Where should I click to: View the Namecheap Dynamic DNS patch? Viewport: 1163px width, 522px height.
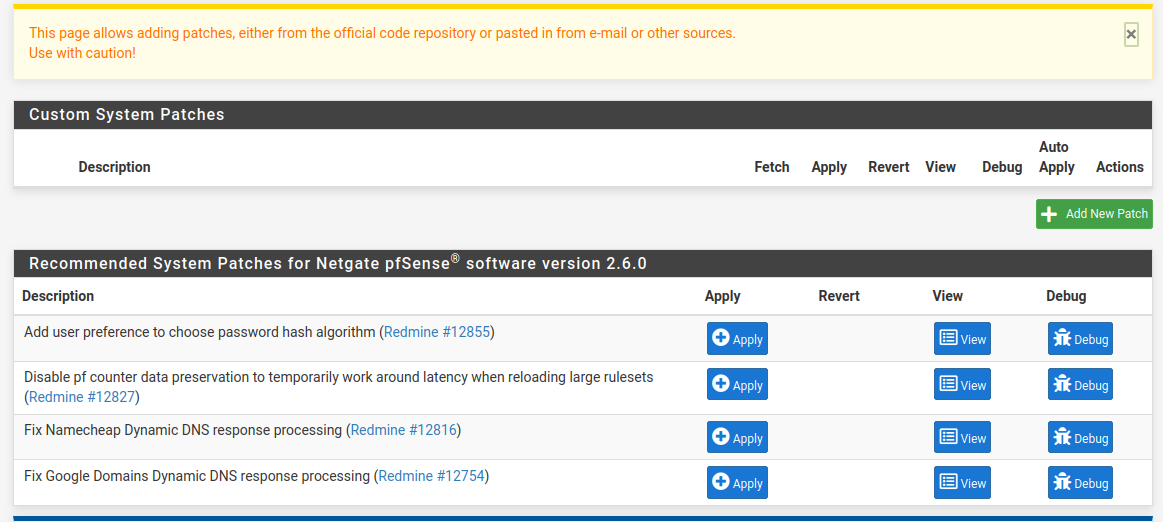pos(962,437)
